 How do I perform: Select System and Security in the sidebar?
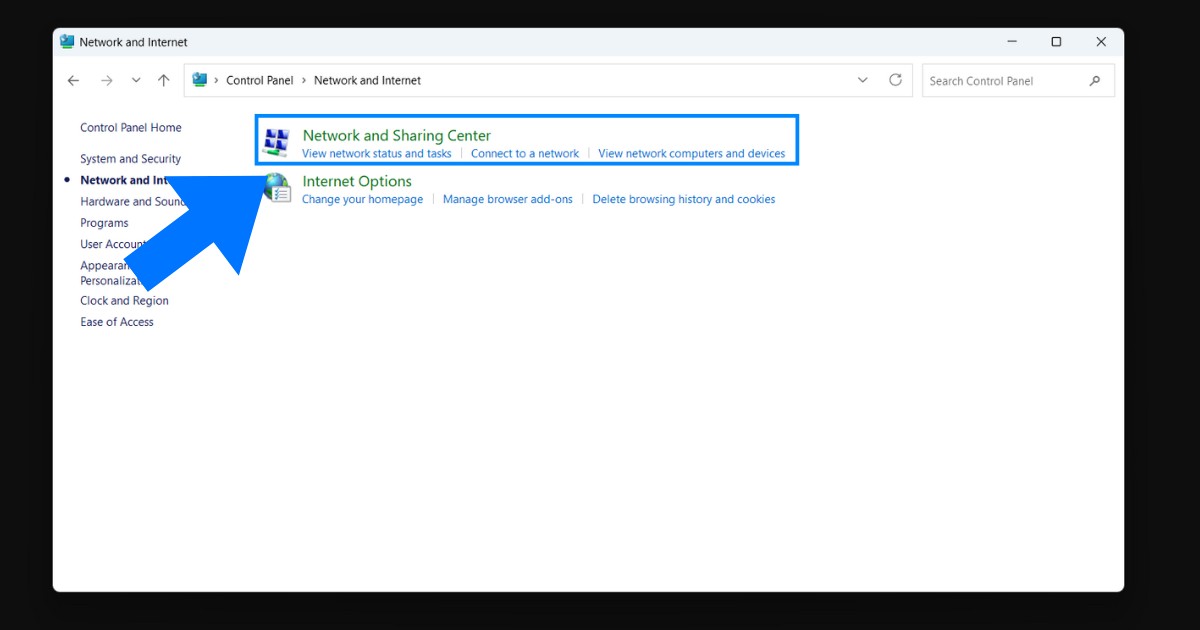[x=130, y=158]
